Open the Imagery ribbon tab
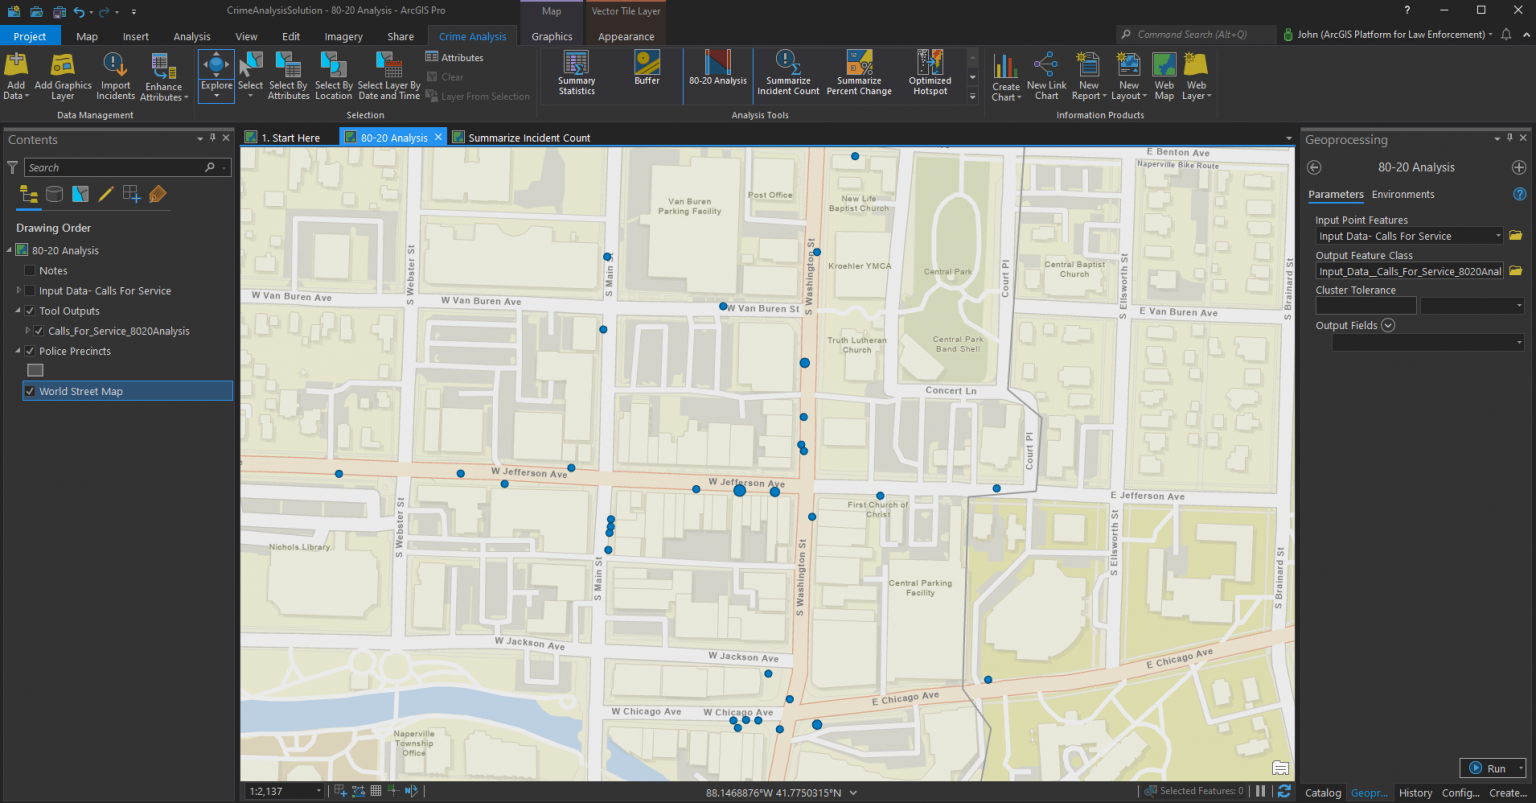Viewport: 1536px width, 803px height. (343, 35)
